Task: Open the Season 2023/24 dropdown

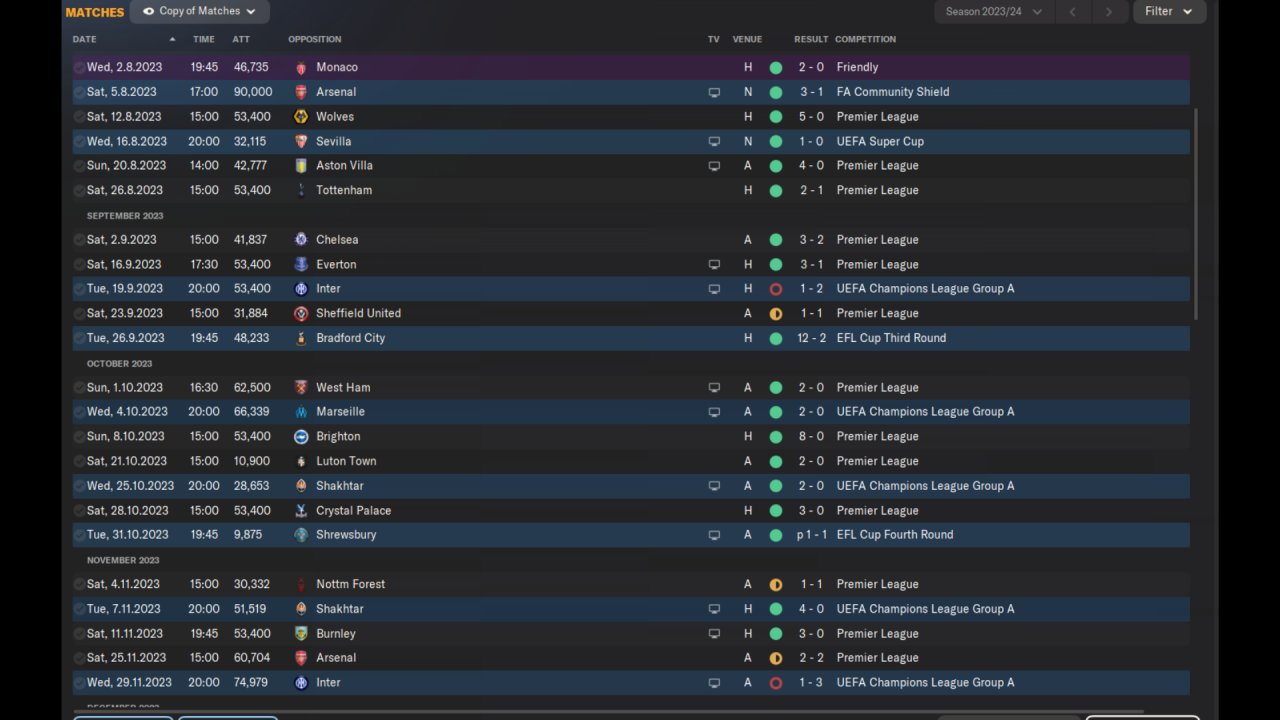Action: point(994,12)
